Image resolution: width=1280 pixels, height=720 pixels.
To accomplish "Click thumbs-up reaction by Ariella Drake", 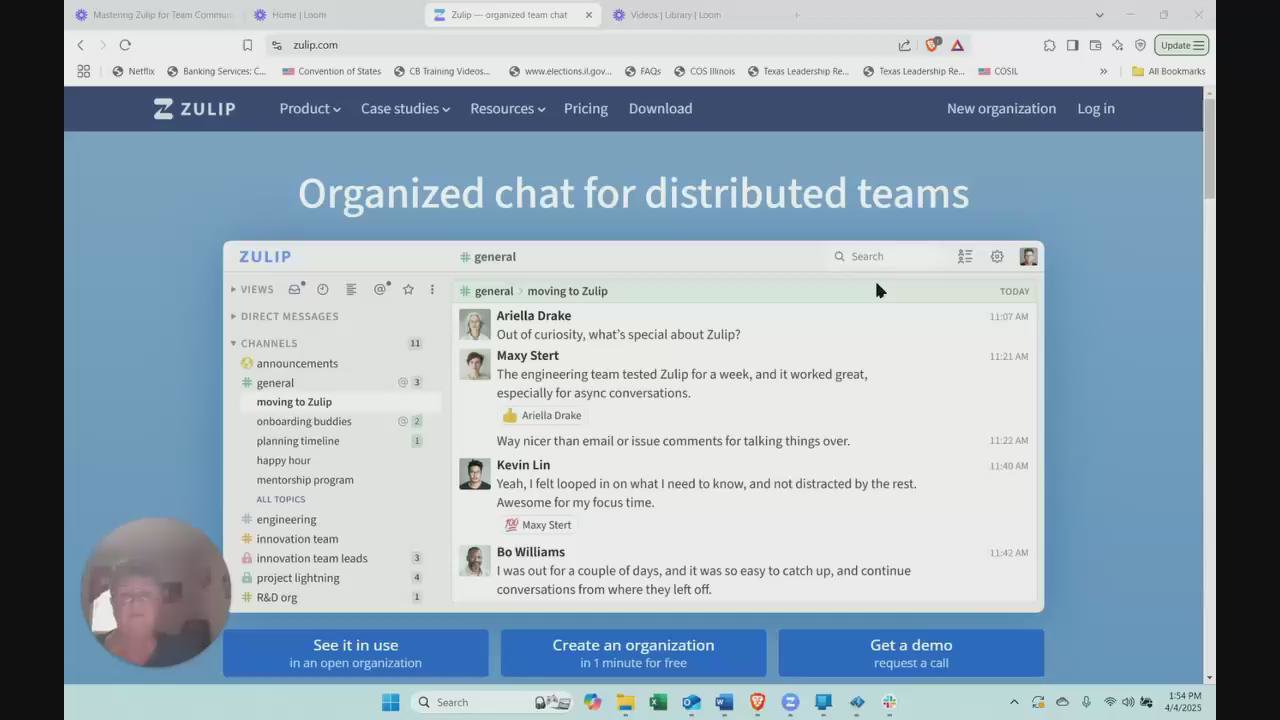I will [542, 415].
